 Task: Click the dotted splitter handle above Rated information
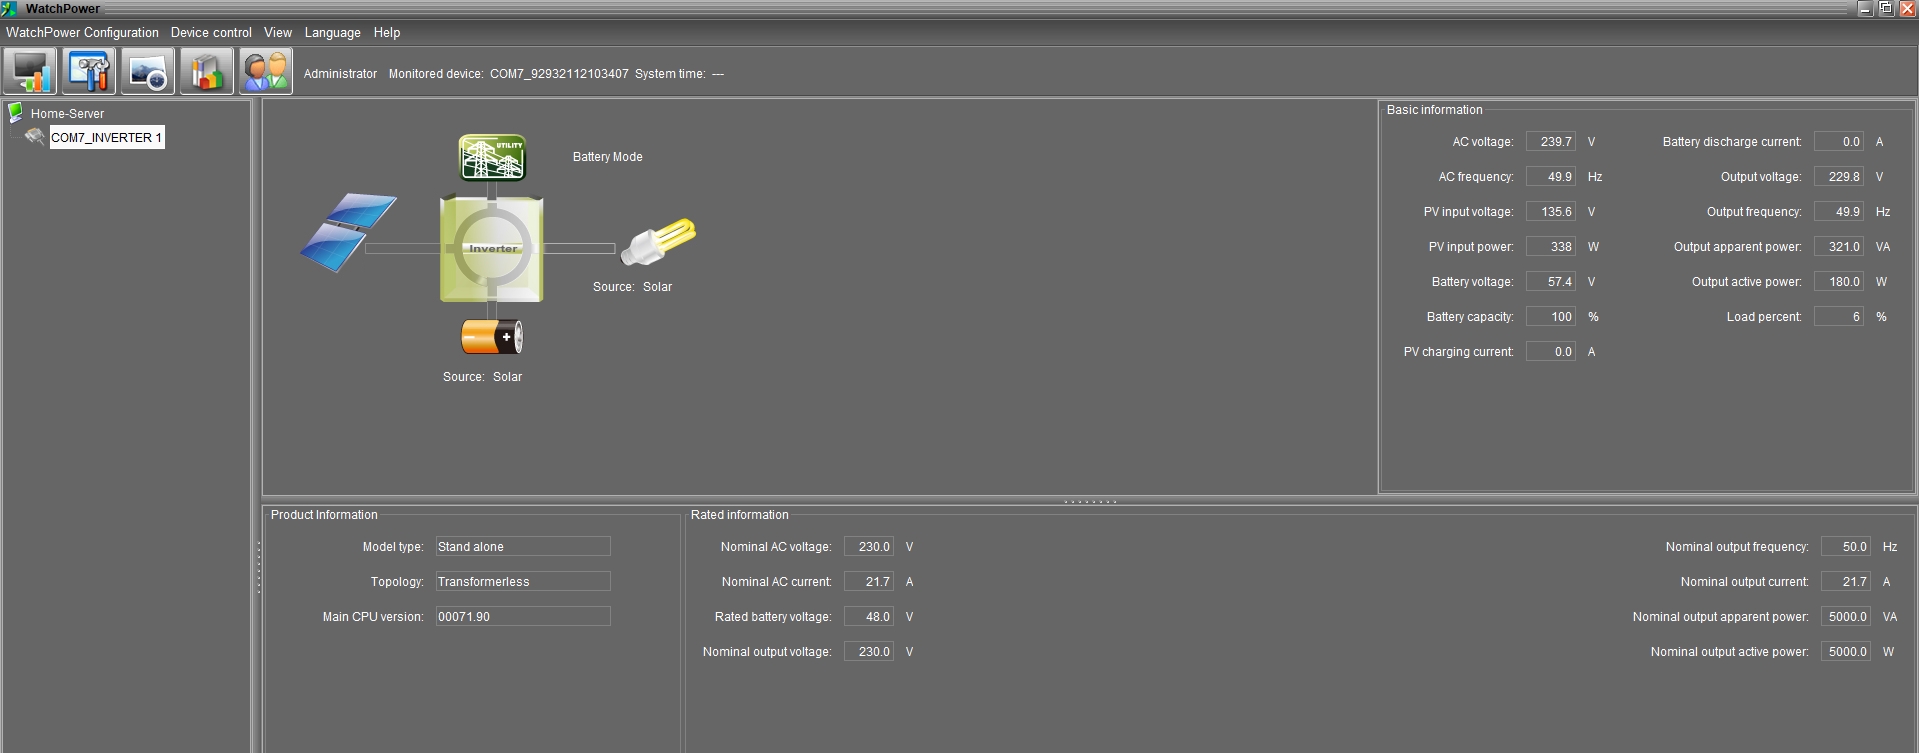[x=1090, y=502]
